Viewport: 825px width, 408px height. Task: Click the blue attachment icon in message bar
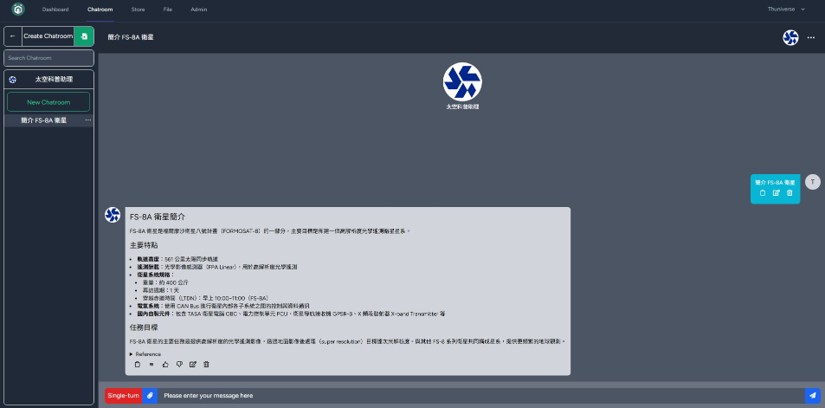[x=150, y=395]
